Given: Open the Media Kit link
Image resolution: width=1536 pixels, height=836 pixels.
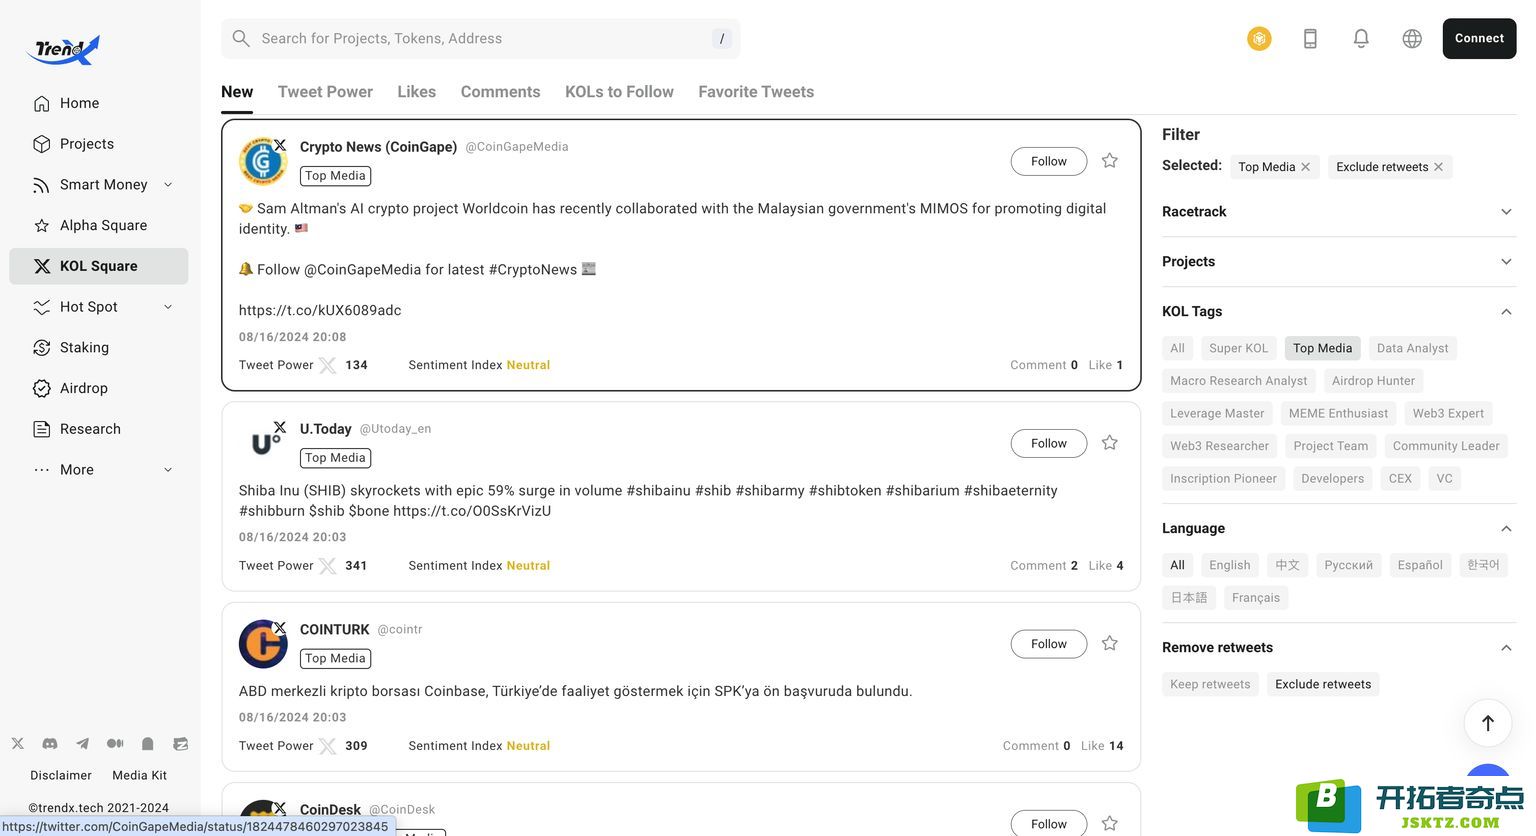Looking at the screenshot, I should 140,776.
